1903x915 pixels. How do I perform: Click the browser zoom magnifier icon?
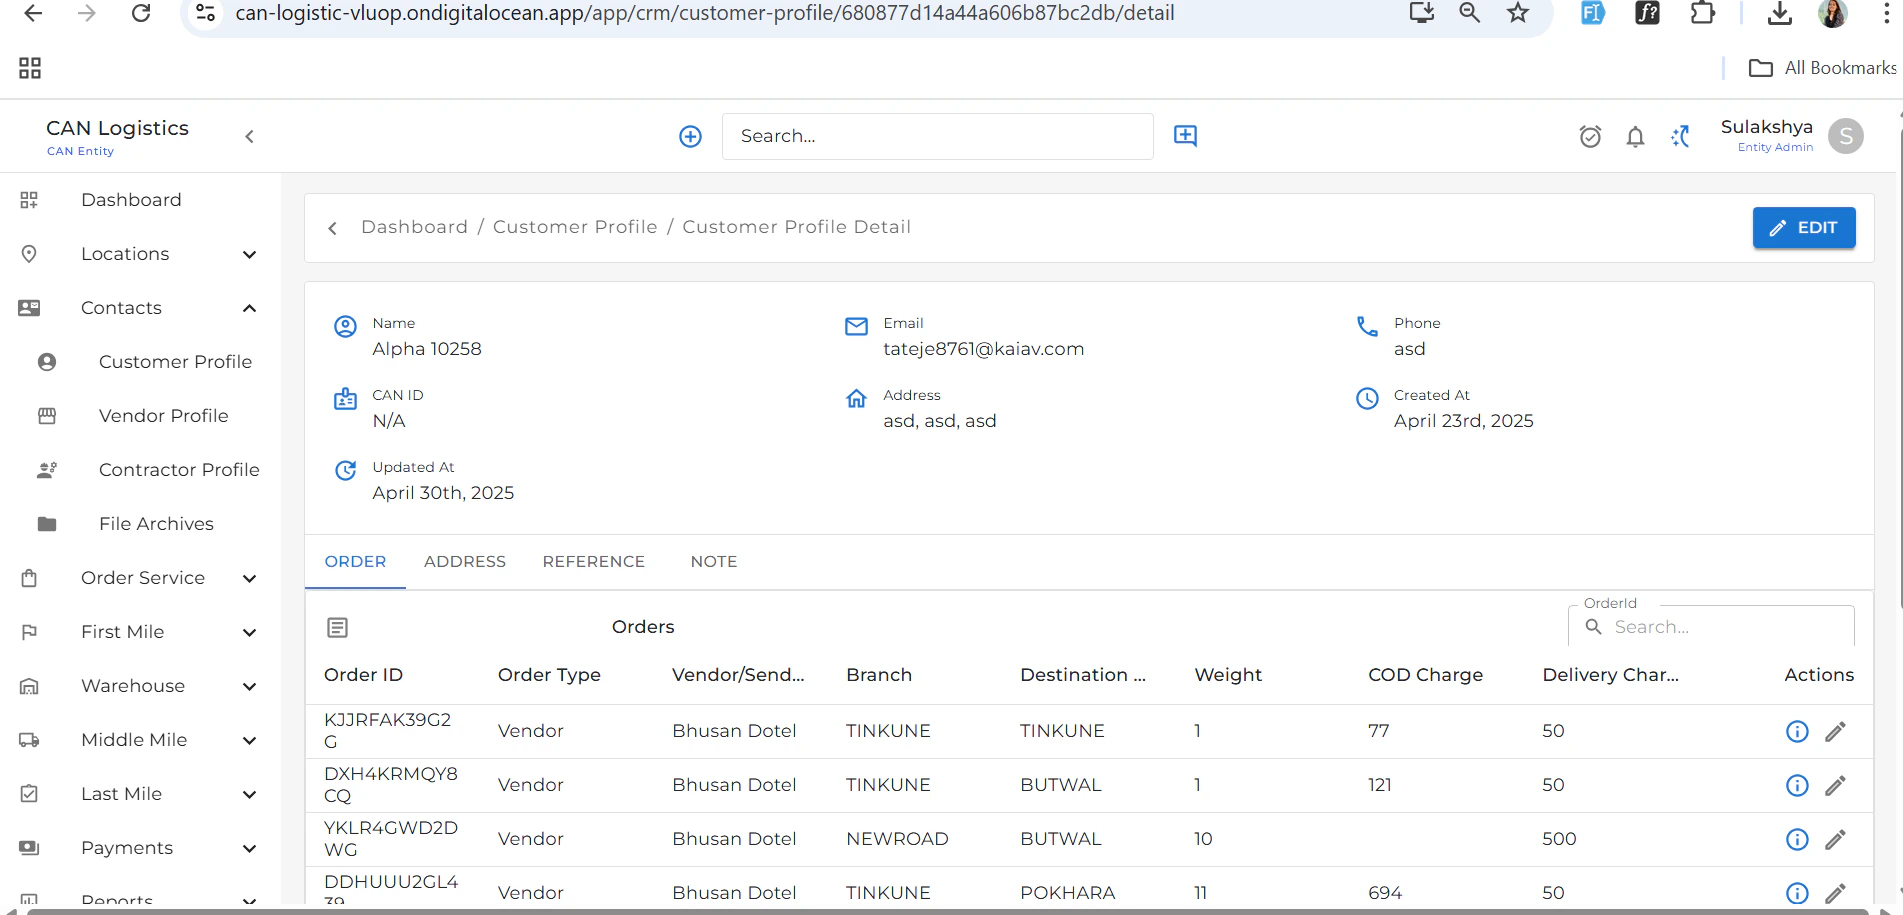[x=1469, y=13]
